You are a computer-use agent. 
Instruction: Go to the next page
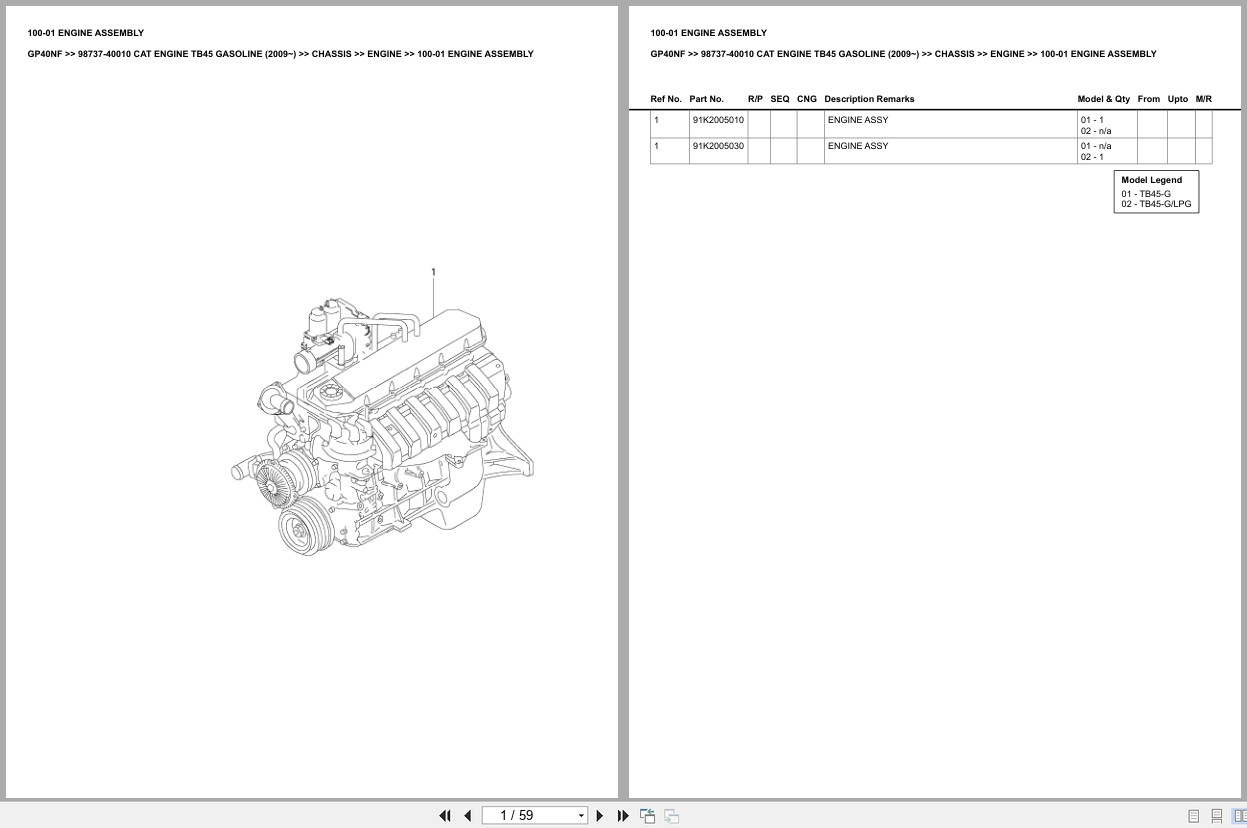click(599, 815)
